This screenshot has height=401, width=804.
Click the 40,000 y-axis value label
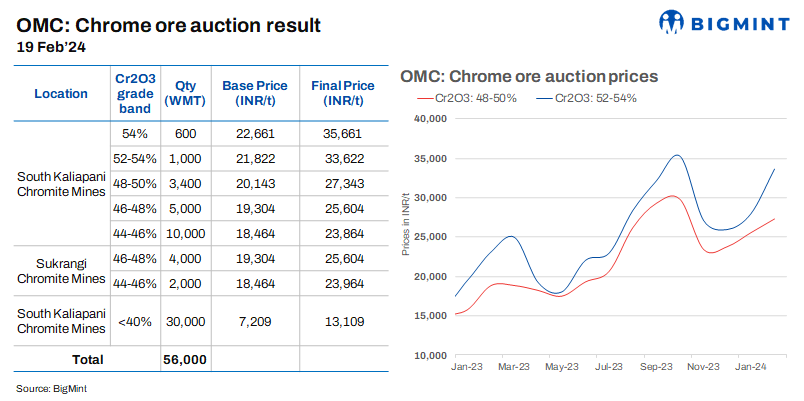pos(428,119)
